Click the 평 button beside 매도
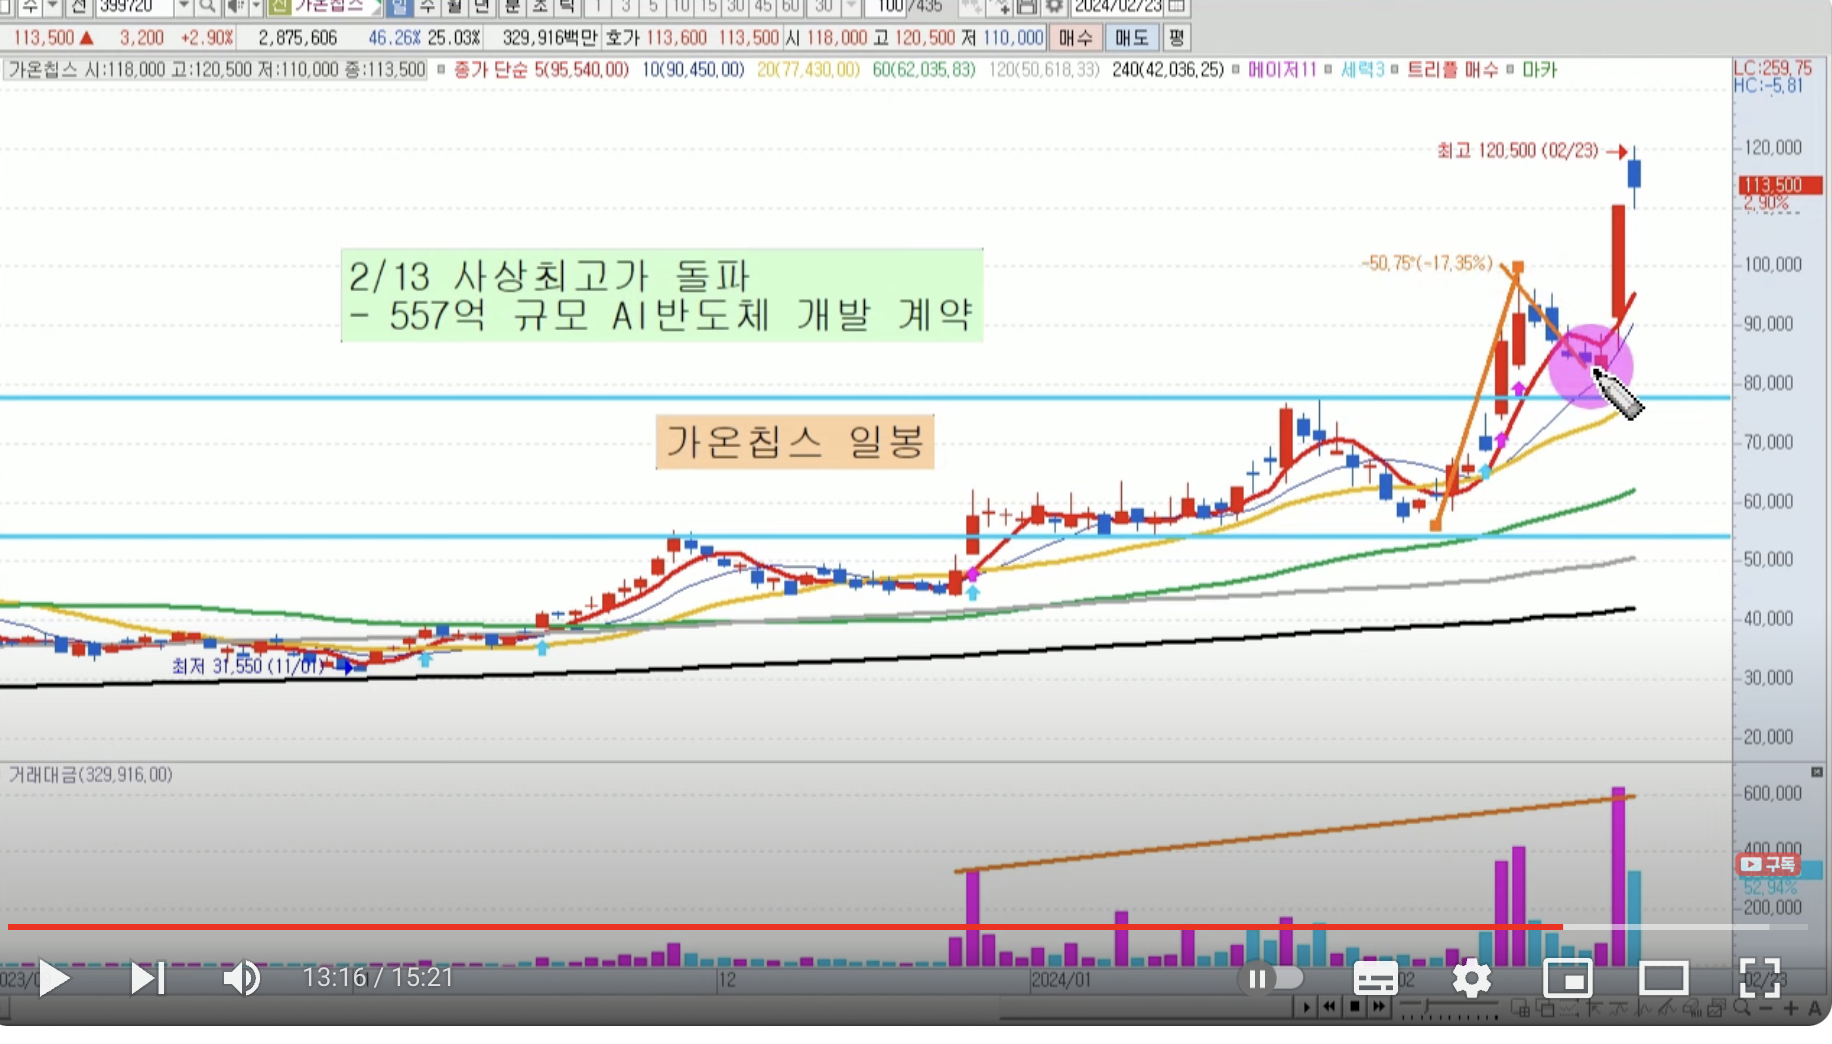This screenshot has width=1832, height=1044. click(1177, 38)
